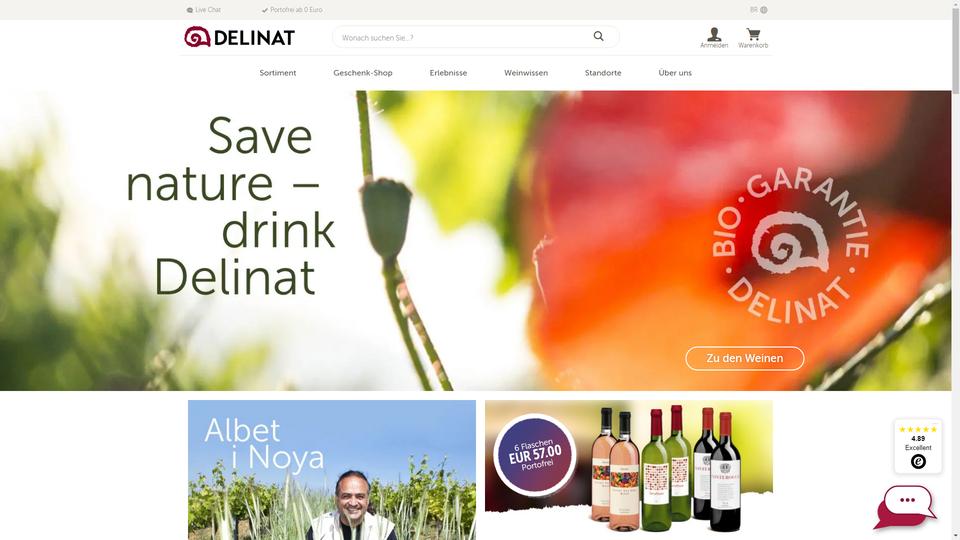Open the Albet i Noya banner
960x540 pixels.
[332, 470]
